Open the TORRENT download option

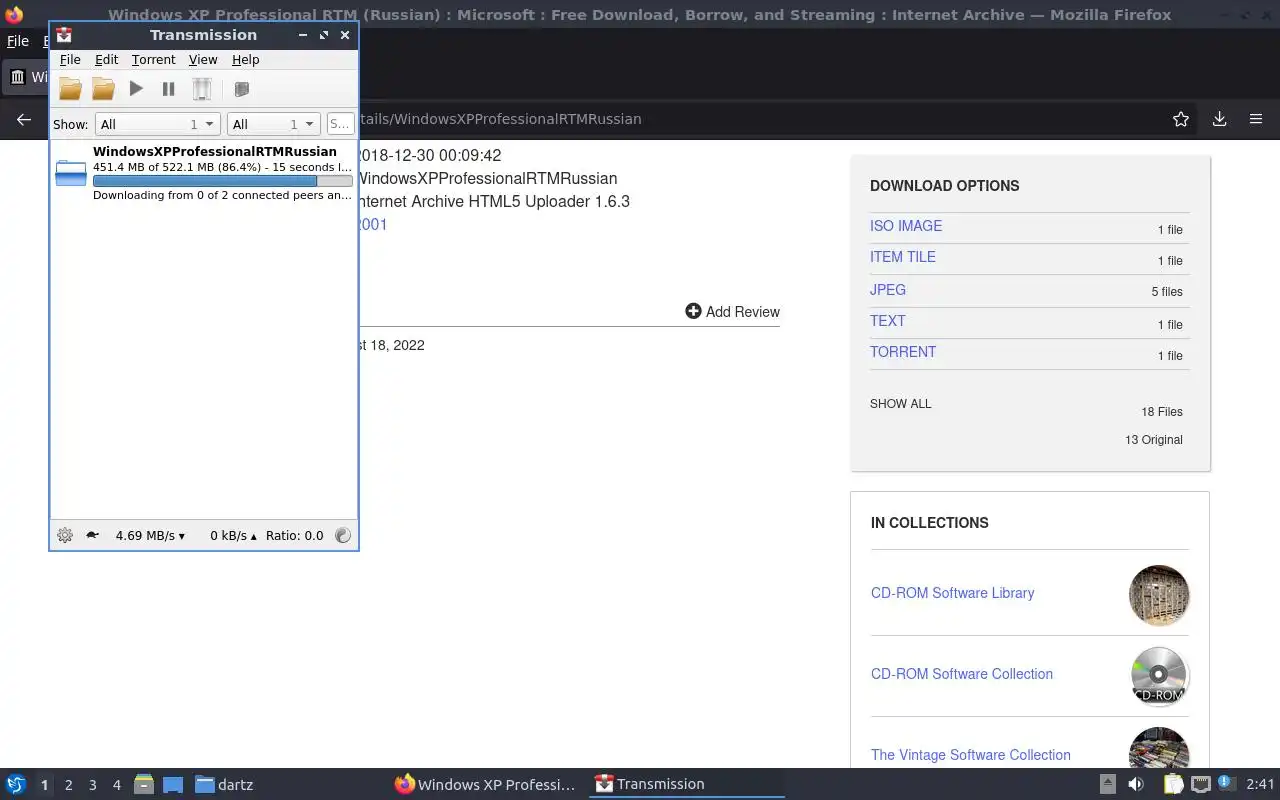point(903,352)
